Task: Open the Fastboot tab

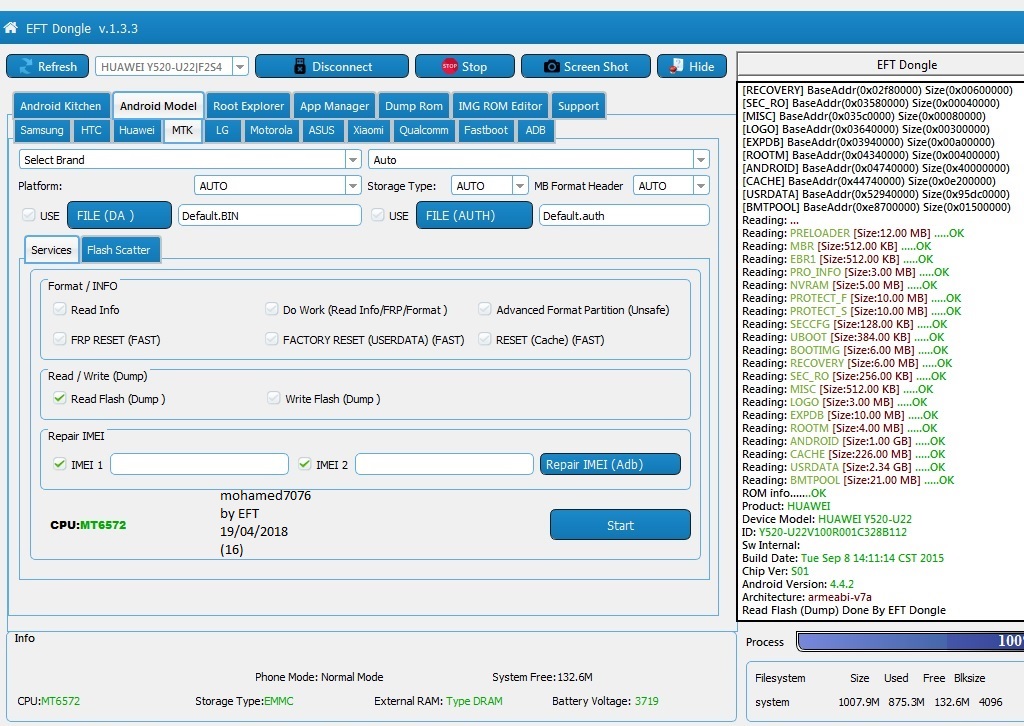Action: [x=486, y=130]
